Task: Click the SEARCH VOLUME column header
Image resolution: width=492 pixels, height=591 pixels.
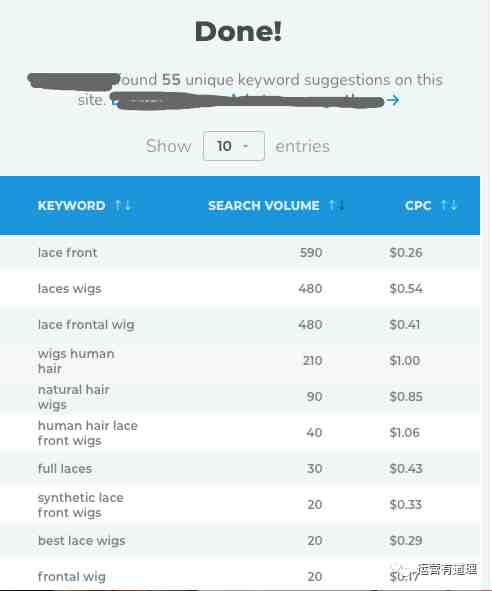Action: 264,205
